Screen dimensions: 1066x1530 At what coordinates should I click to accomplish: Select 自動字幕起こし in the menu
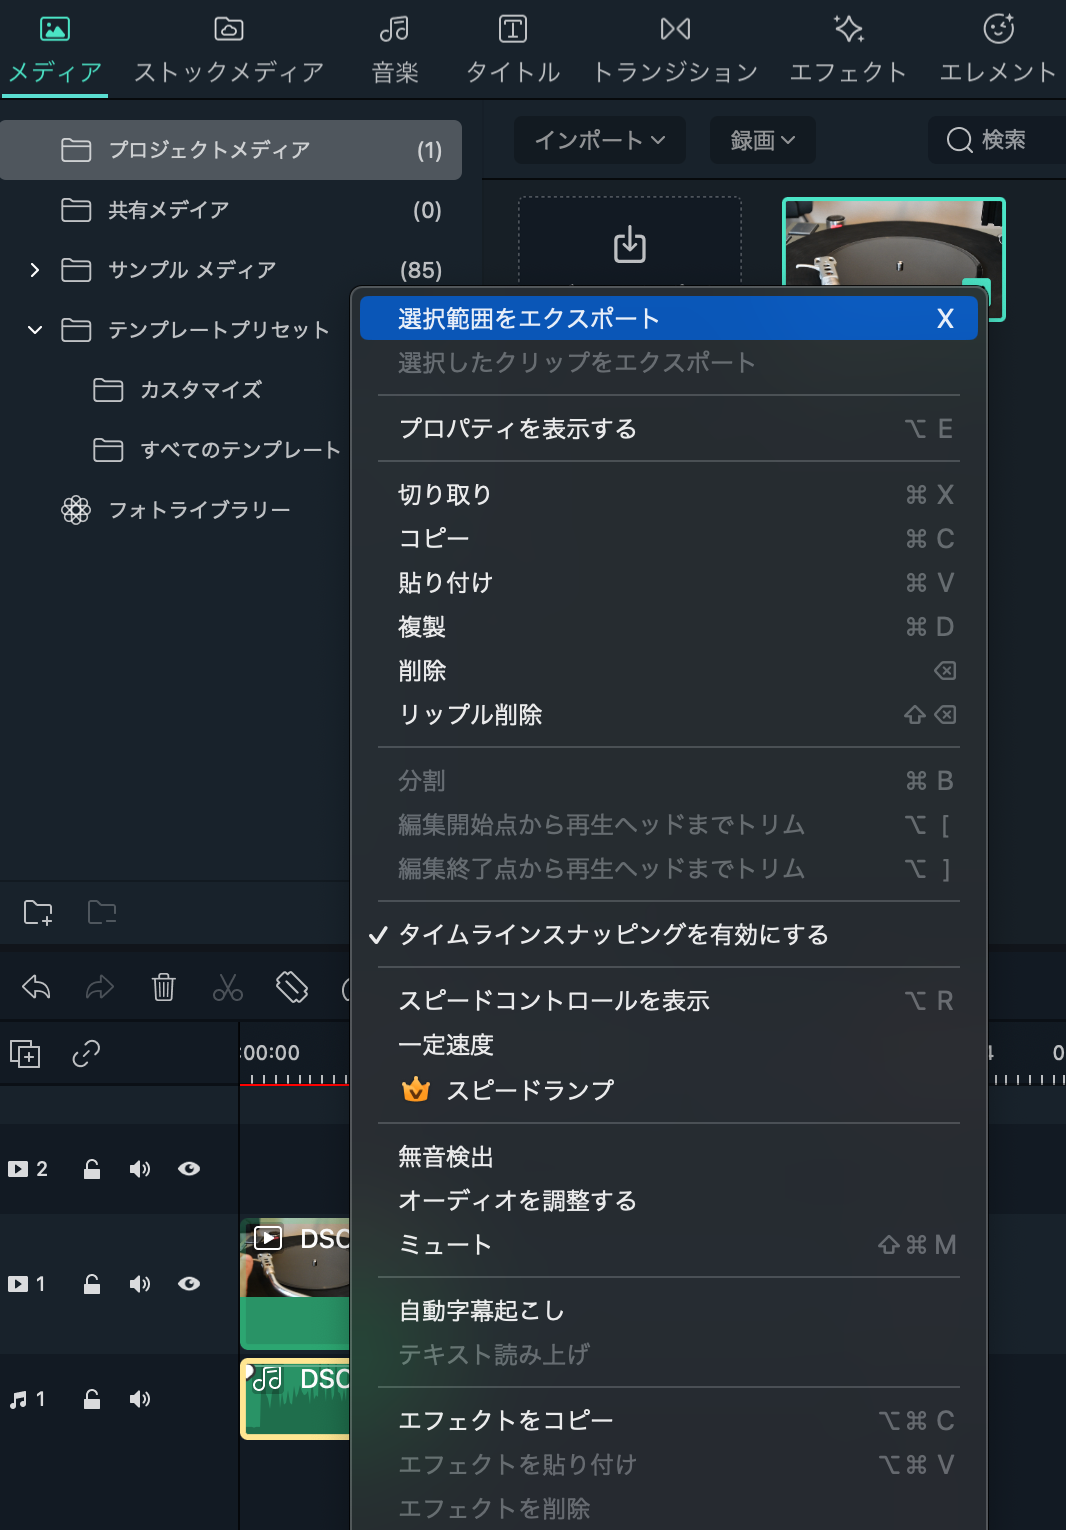pyautogui.click(x=481, y=1311)
